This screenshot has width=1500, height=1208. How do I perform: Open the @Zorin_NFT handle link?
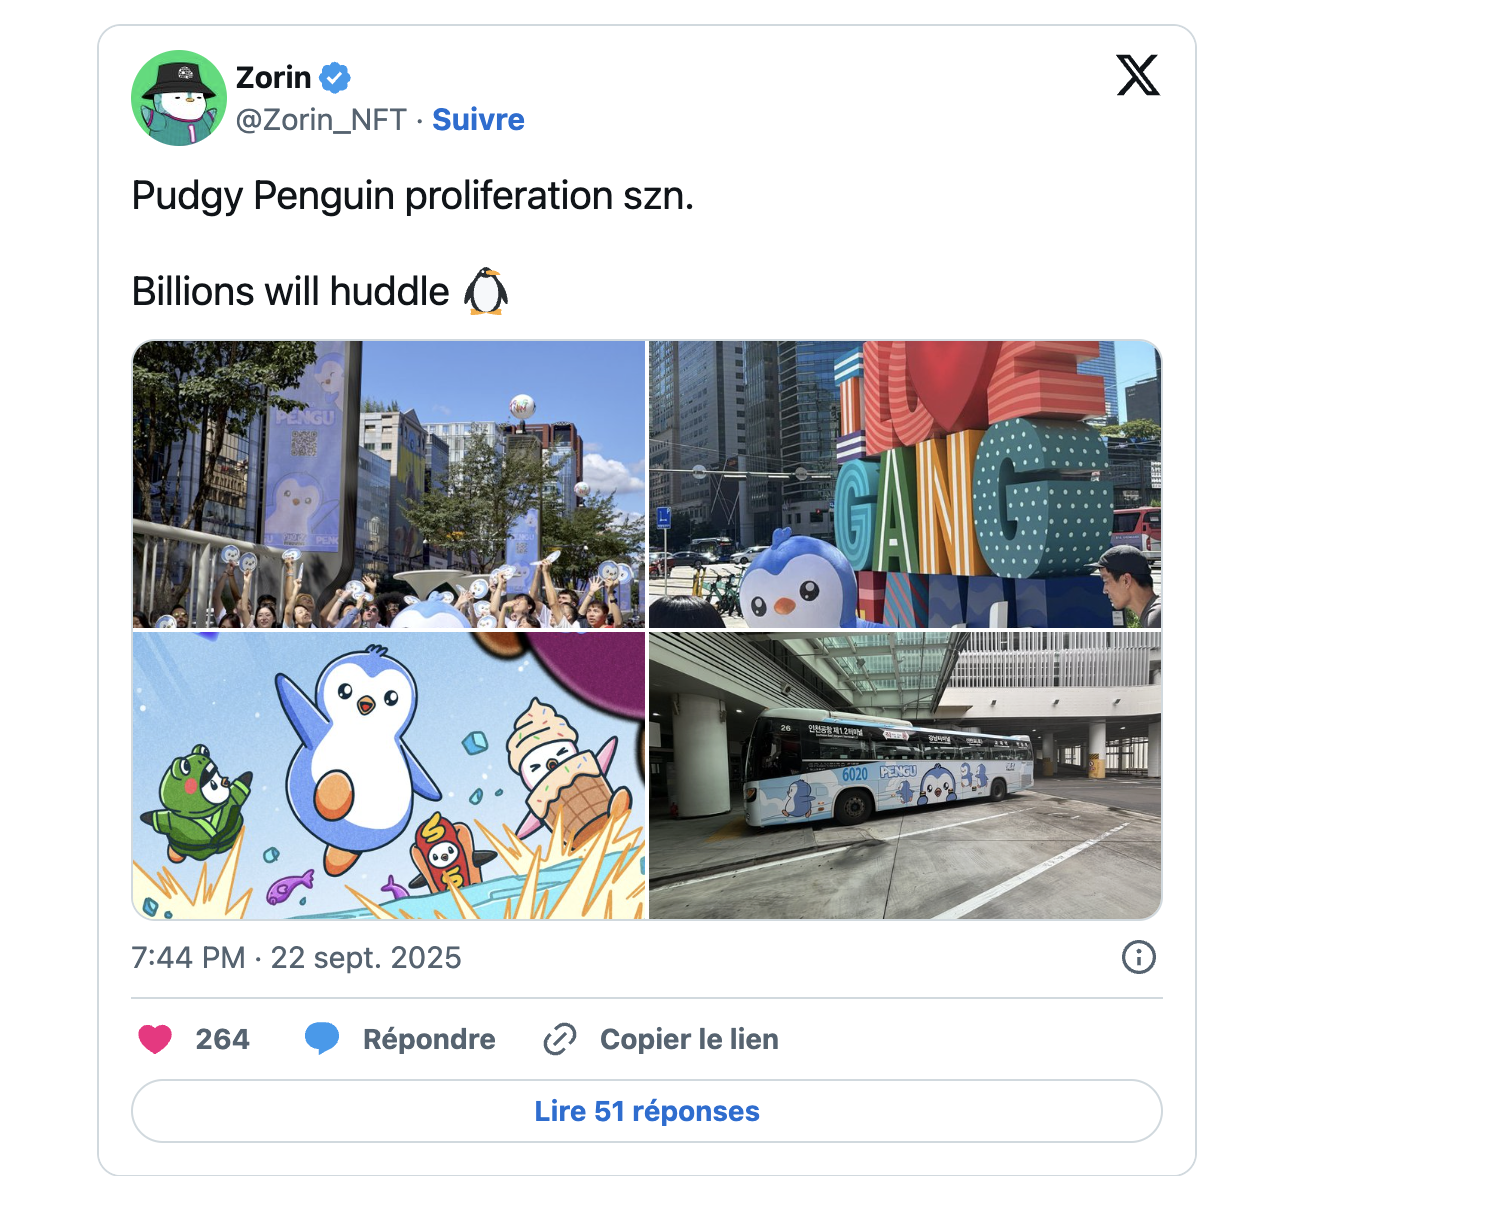(x=321, y=120)
